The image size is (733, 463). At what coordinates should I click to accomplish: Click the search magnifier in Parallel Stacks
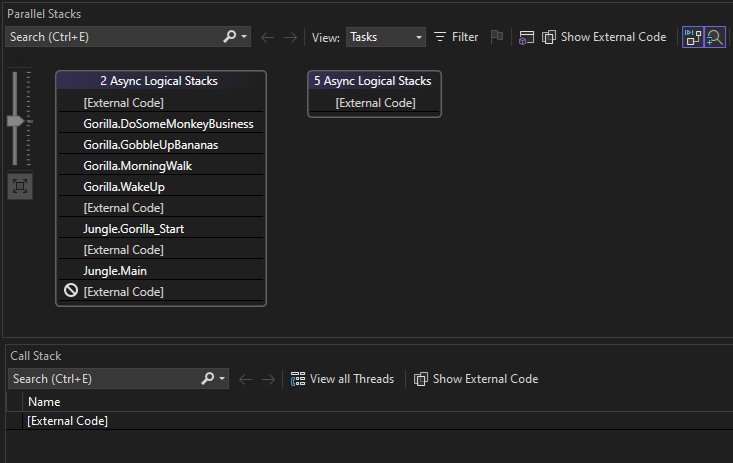[x=231, y=37]
